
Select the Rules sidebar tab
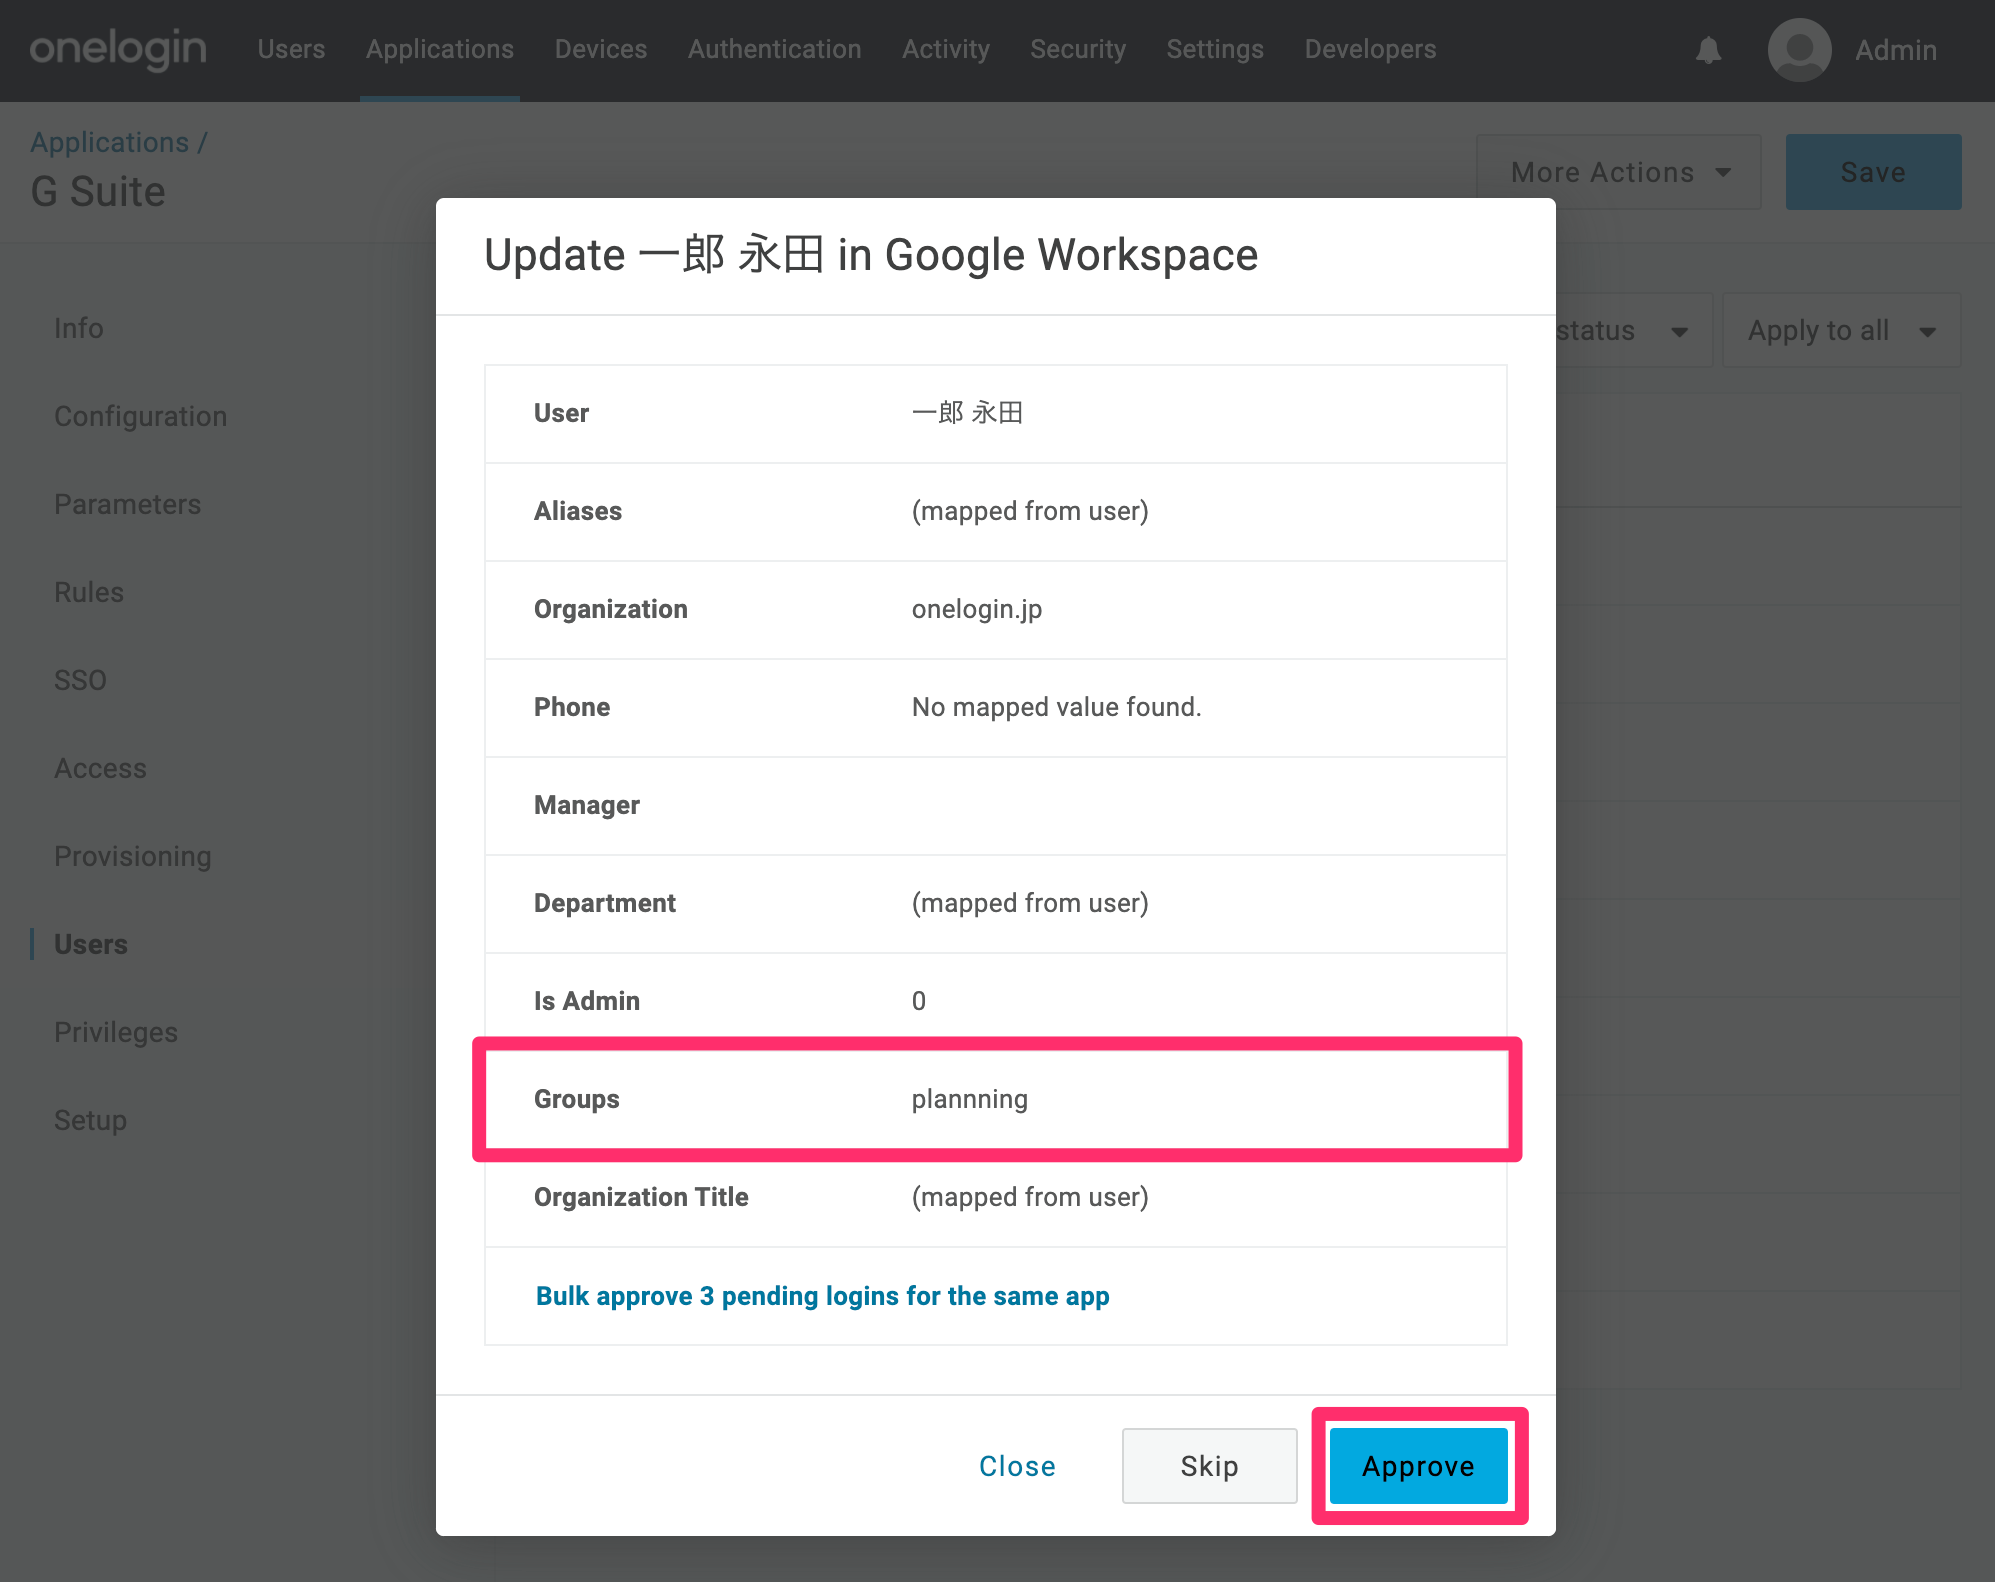pos(89,592)
